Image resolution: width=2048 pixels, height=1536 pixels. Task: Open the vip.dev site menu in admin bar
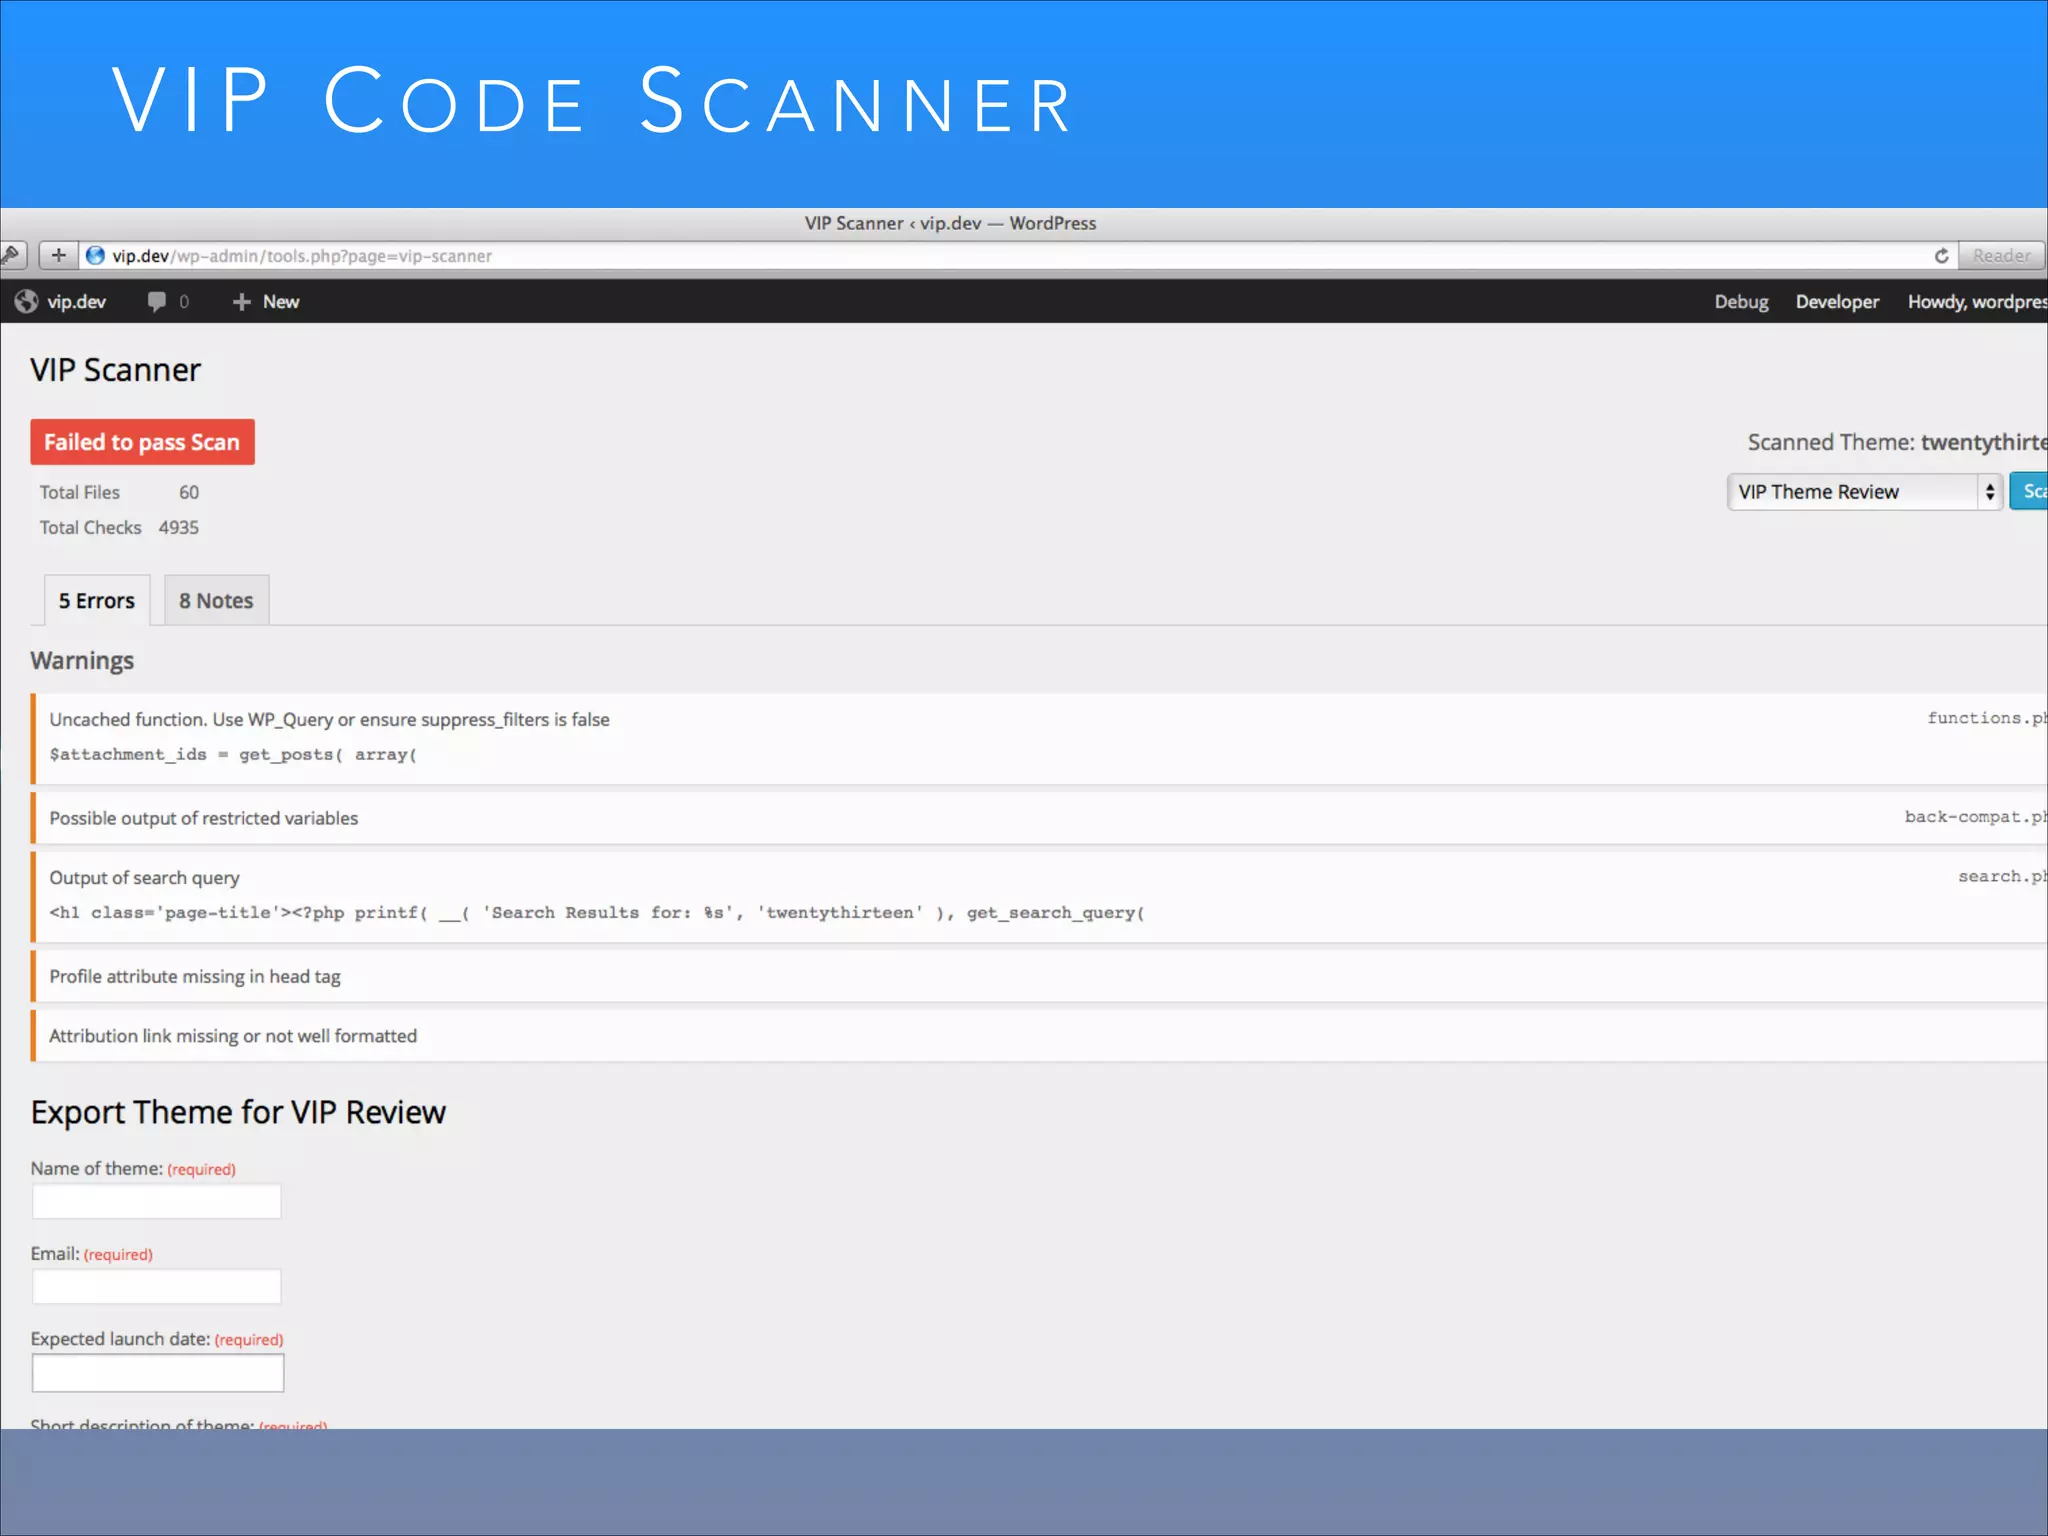pyautogui.click(x=61, y=301)
